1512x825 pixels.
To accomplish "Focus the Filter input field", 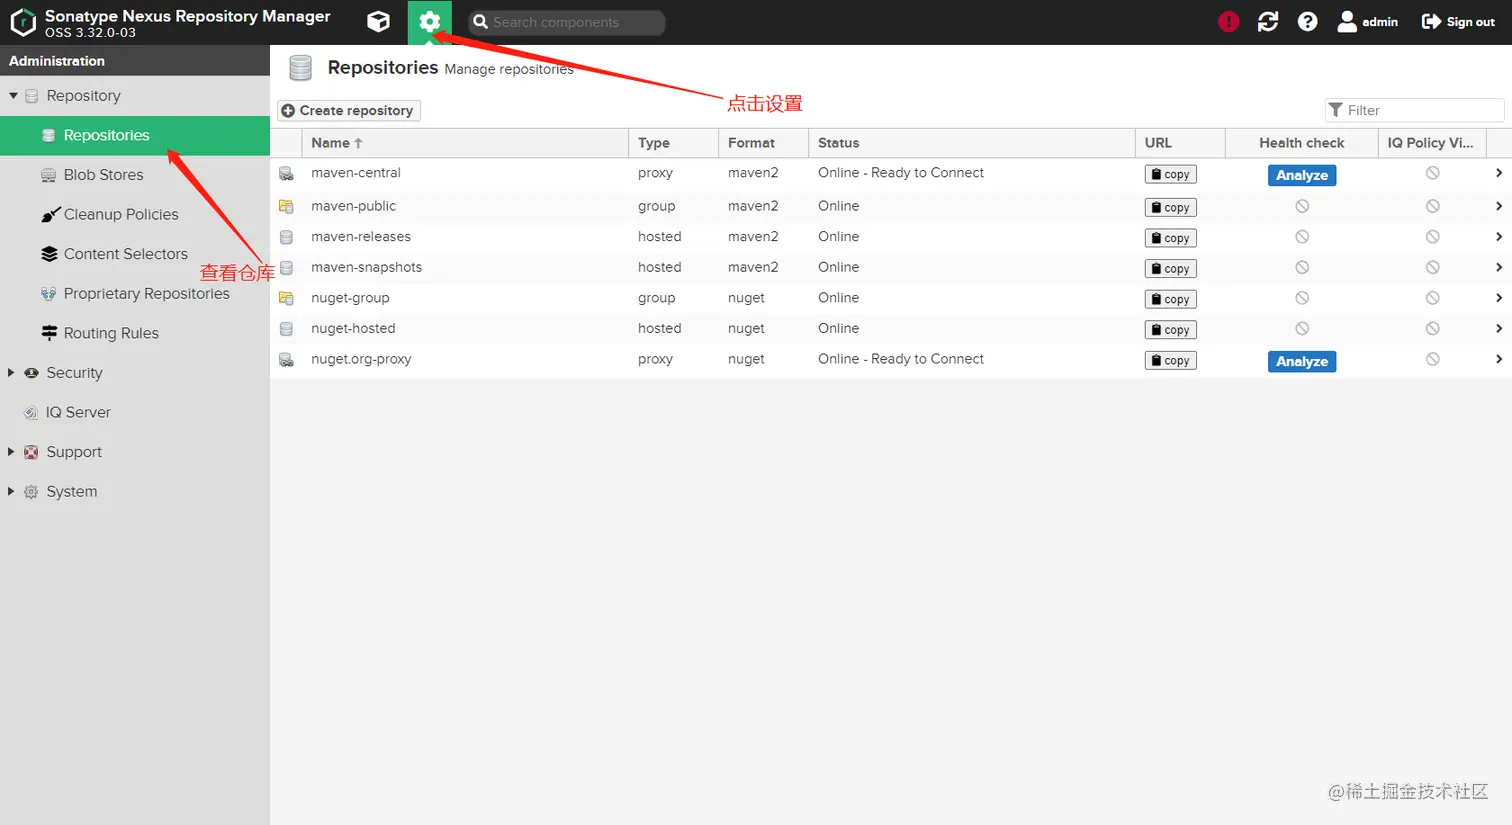I will click(x=1414, y=110).
